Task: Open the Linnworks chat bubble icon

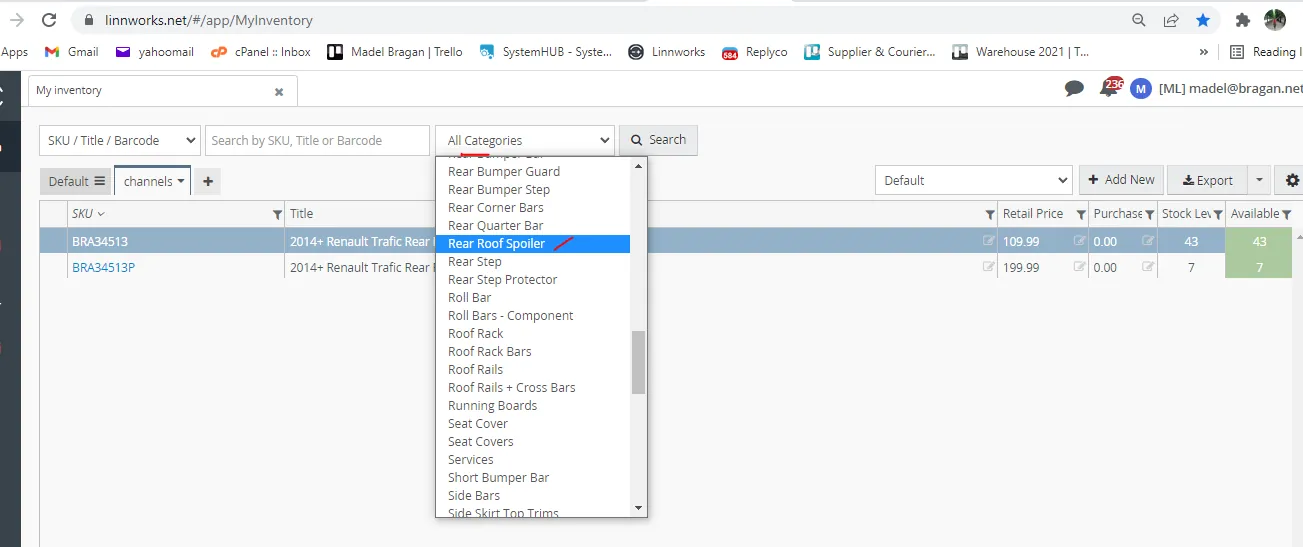Action: pos(1074,89)
